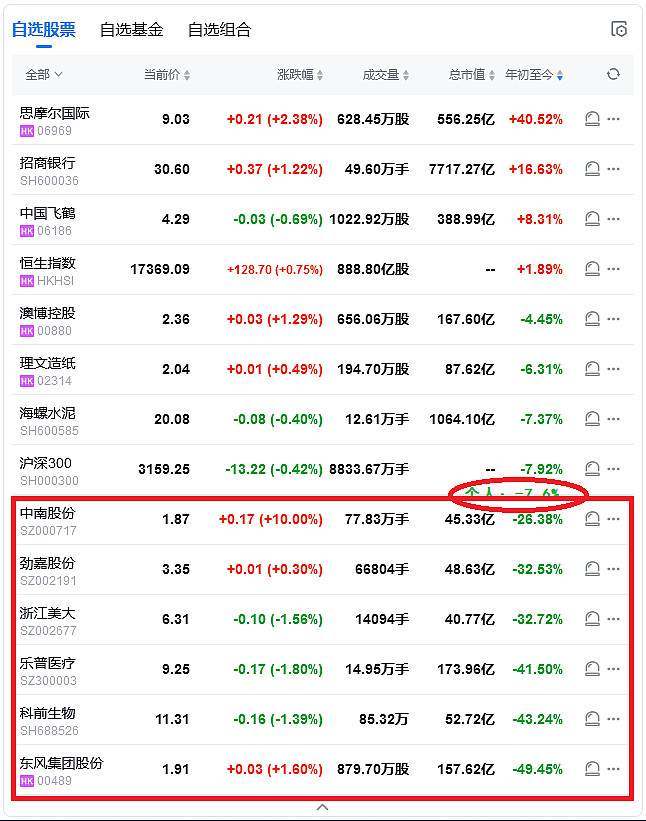The height and width of the screenshot is (821, 646).
Task: Set alert bell for 浙江美大
Action: pyautogui.click(x=592, y=619)
